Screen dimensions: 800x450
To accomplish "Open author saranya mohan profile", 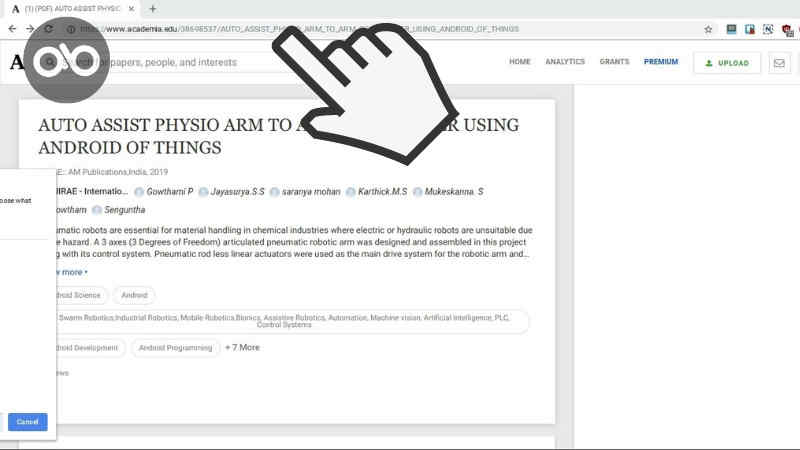I will (x=305, y=192).
